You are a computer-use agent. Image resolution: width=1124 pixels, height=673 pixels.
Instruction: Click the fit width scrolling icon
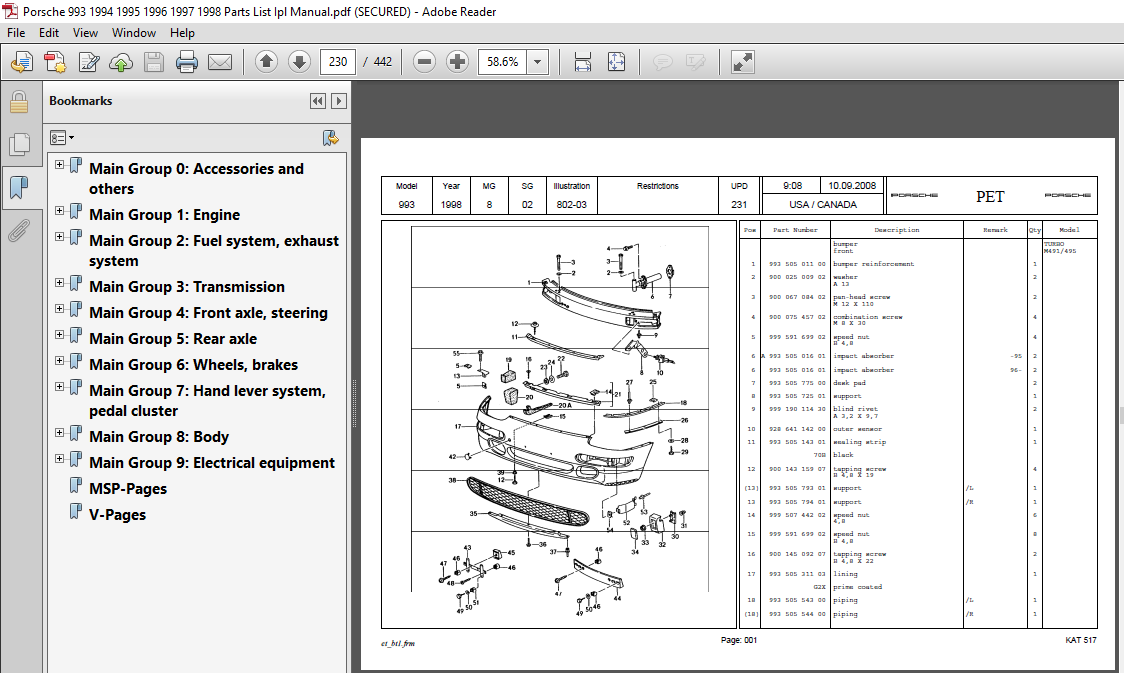[583, 62]
